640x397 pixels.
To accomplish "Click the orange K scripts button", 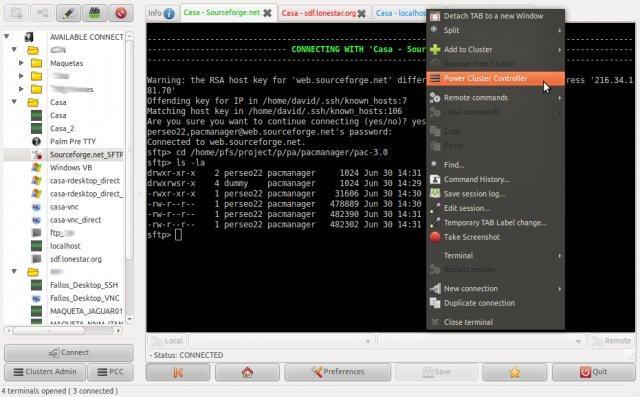I will [x=178, y=372].
